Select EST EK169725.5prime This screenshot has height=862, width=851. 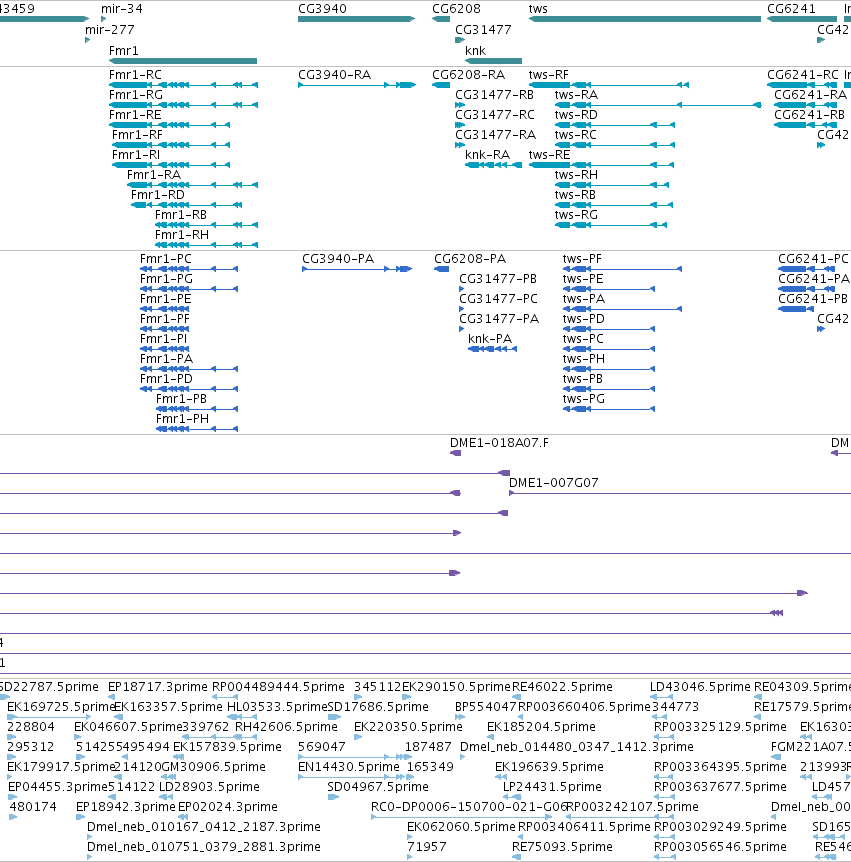click(60, 706)
